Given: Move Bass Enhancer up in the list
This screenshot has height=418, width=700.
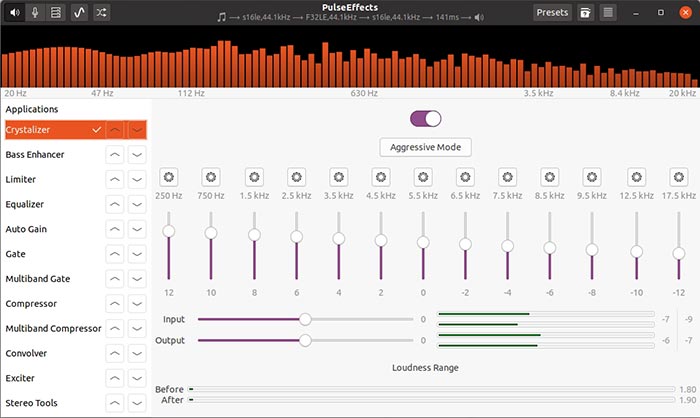Looking at the screenshot, I should [x=115, y=155].
